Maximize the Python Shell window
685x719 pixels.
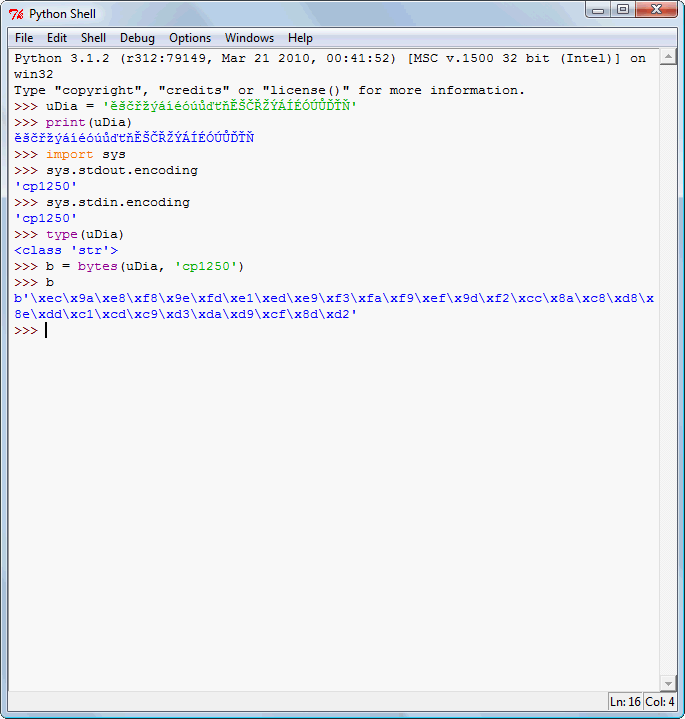point(623,10)
